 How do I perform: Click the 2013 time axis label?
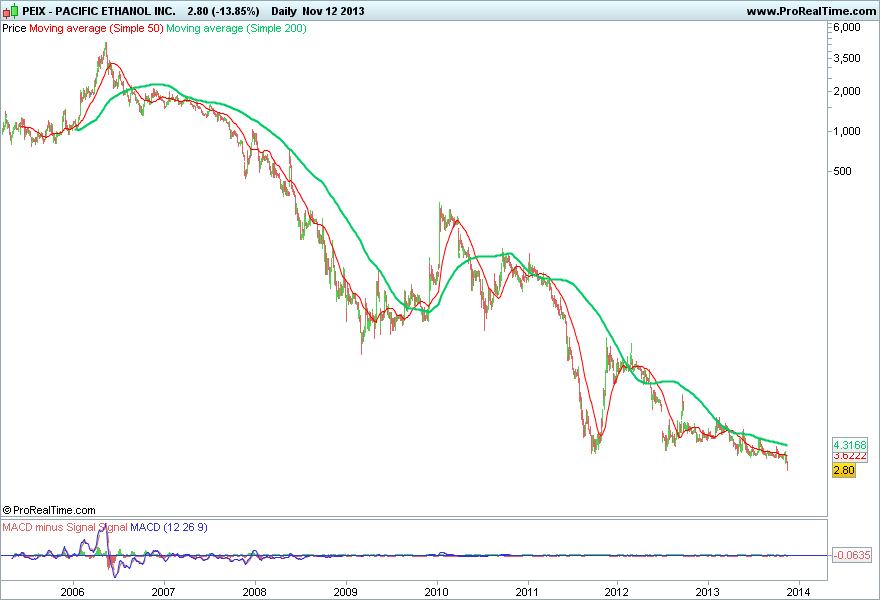pos(707,592)
